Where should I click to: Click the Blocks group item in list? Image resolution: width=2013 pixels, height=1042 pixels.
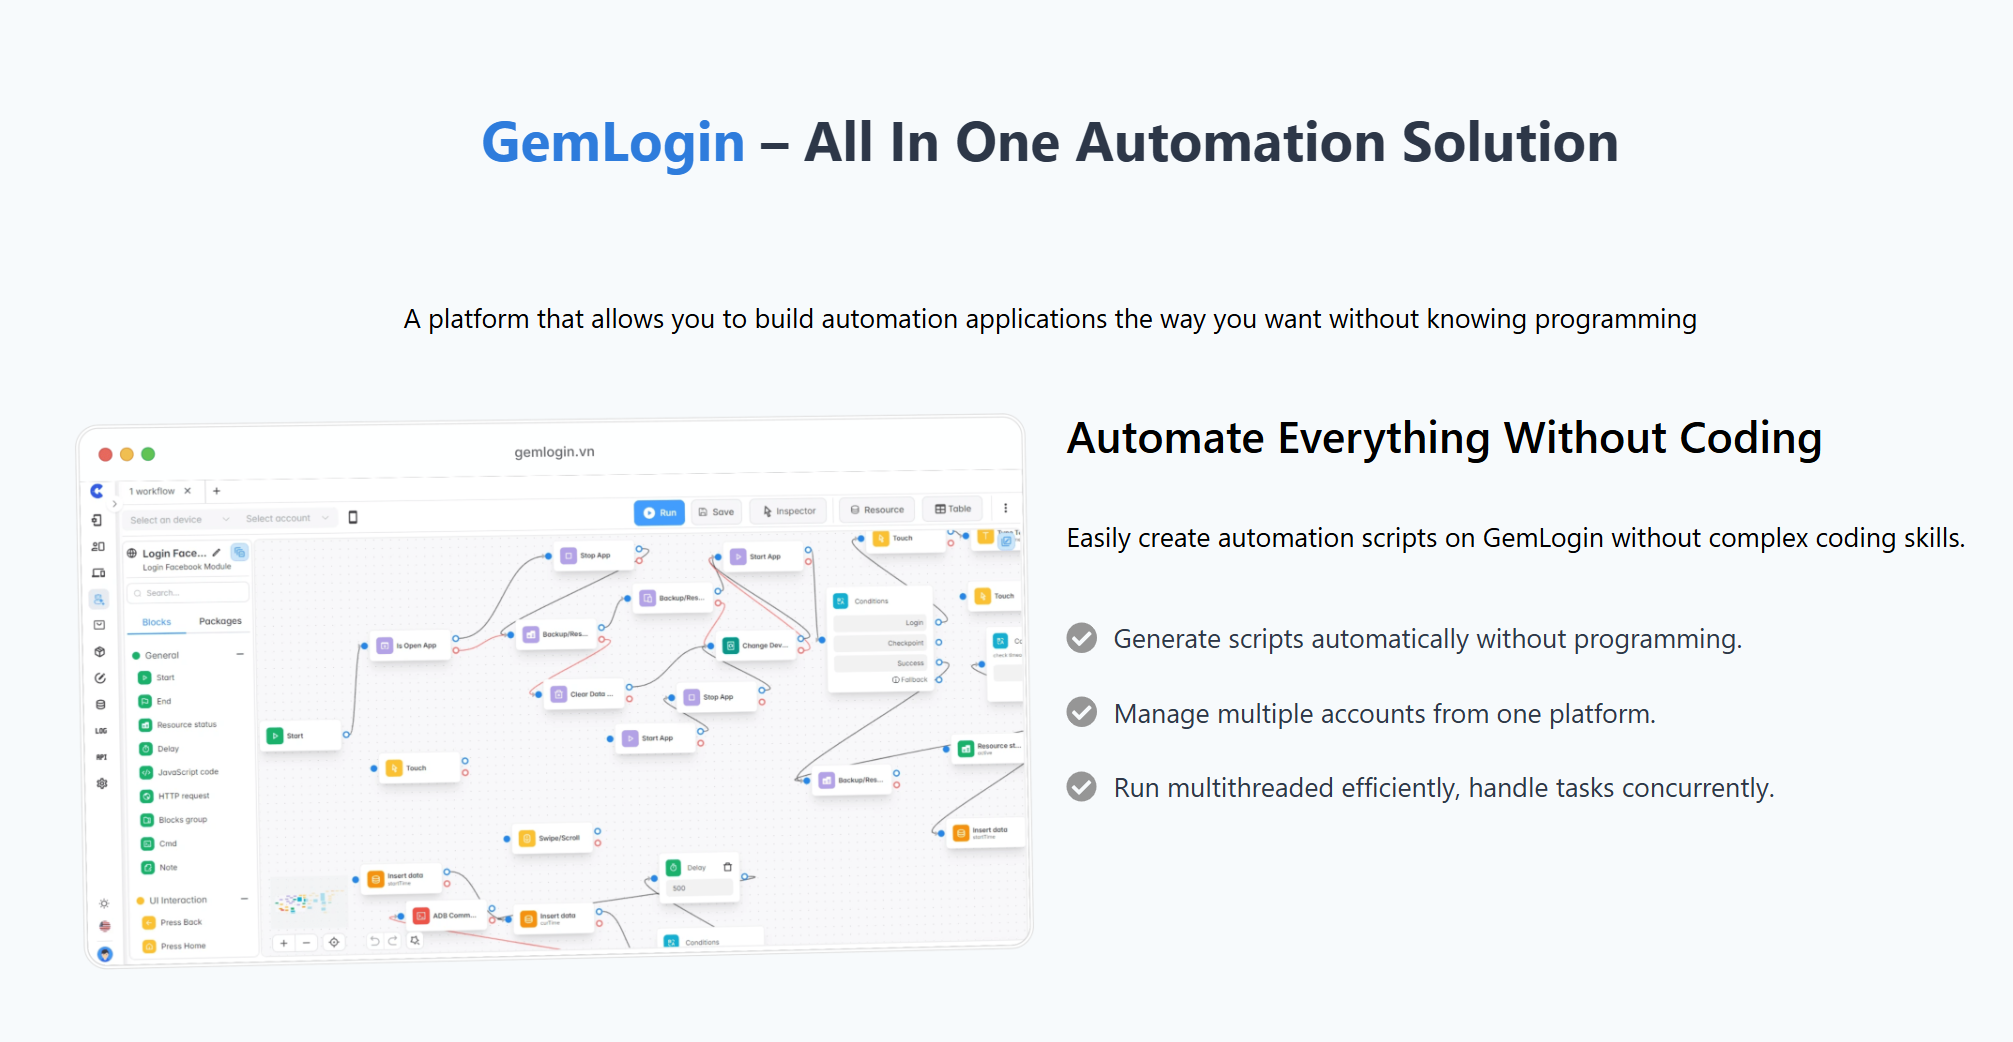(175, 820)
